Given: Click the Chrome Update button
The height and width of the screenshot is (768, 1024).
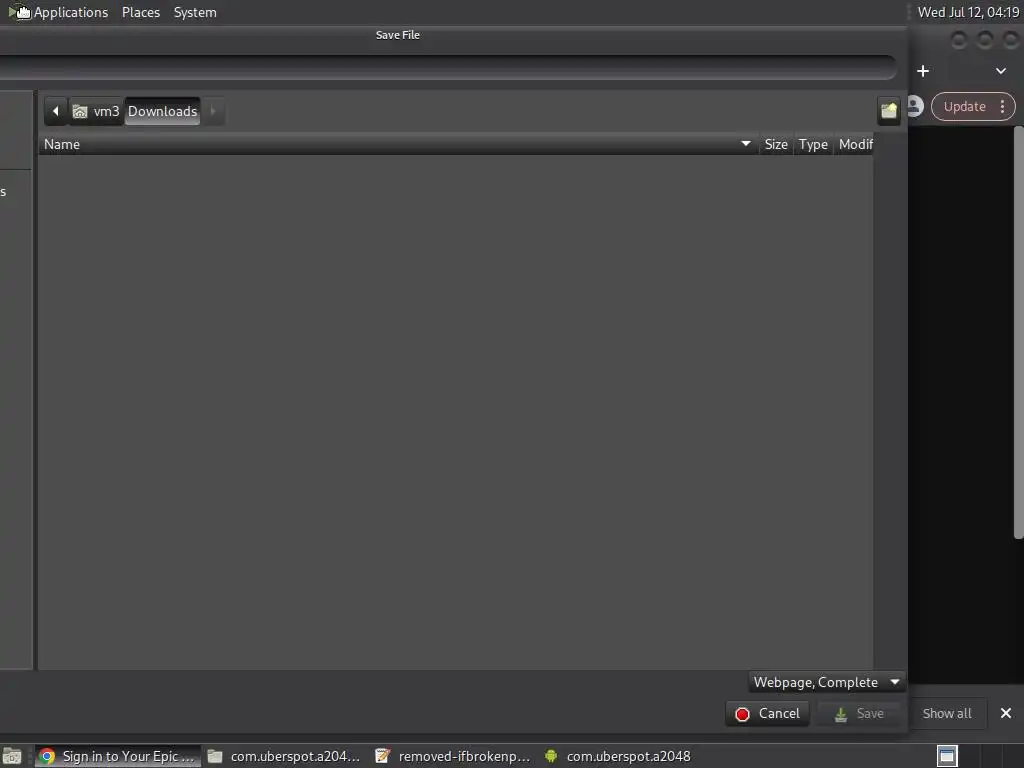Looking at the screenshot, I should pyautogui.click(x=965, y=106).
